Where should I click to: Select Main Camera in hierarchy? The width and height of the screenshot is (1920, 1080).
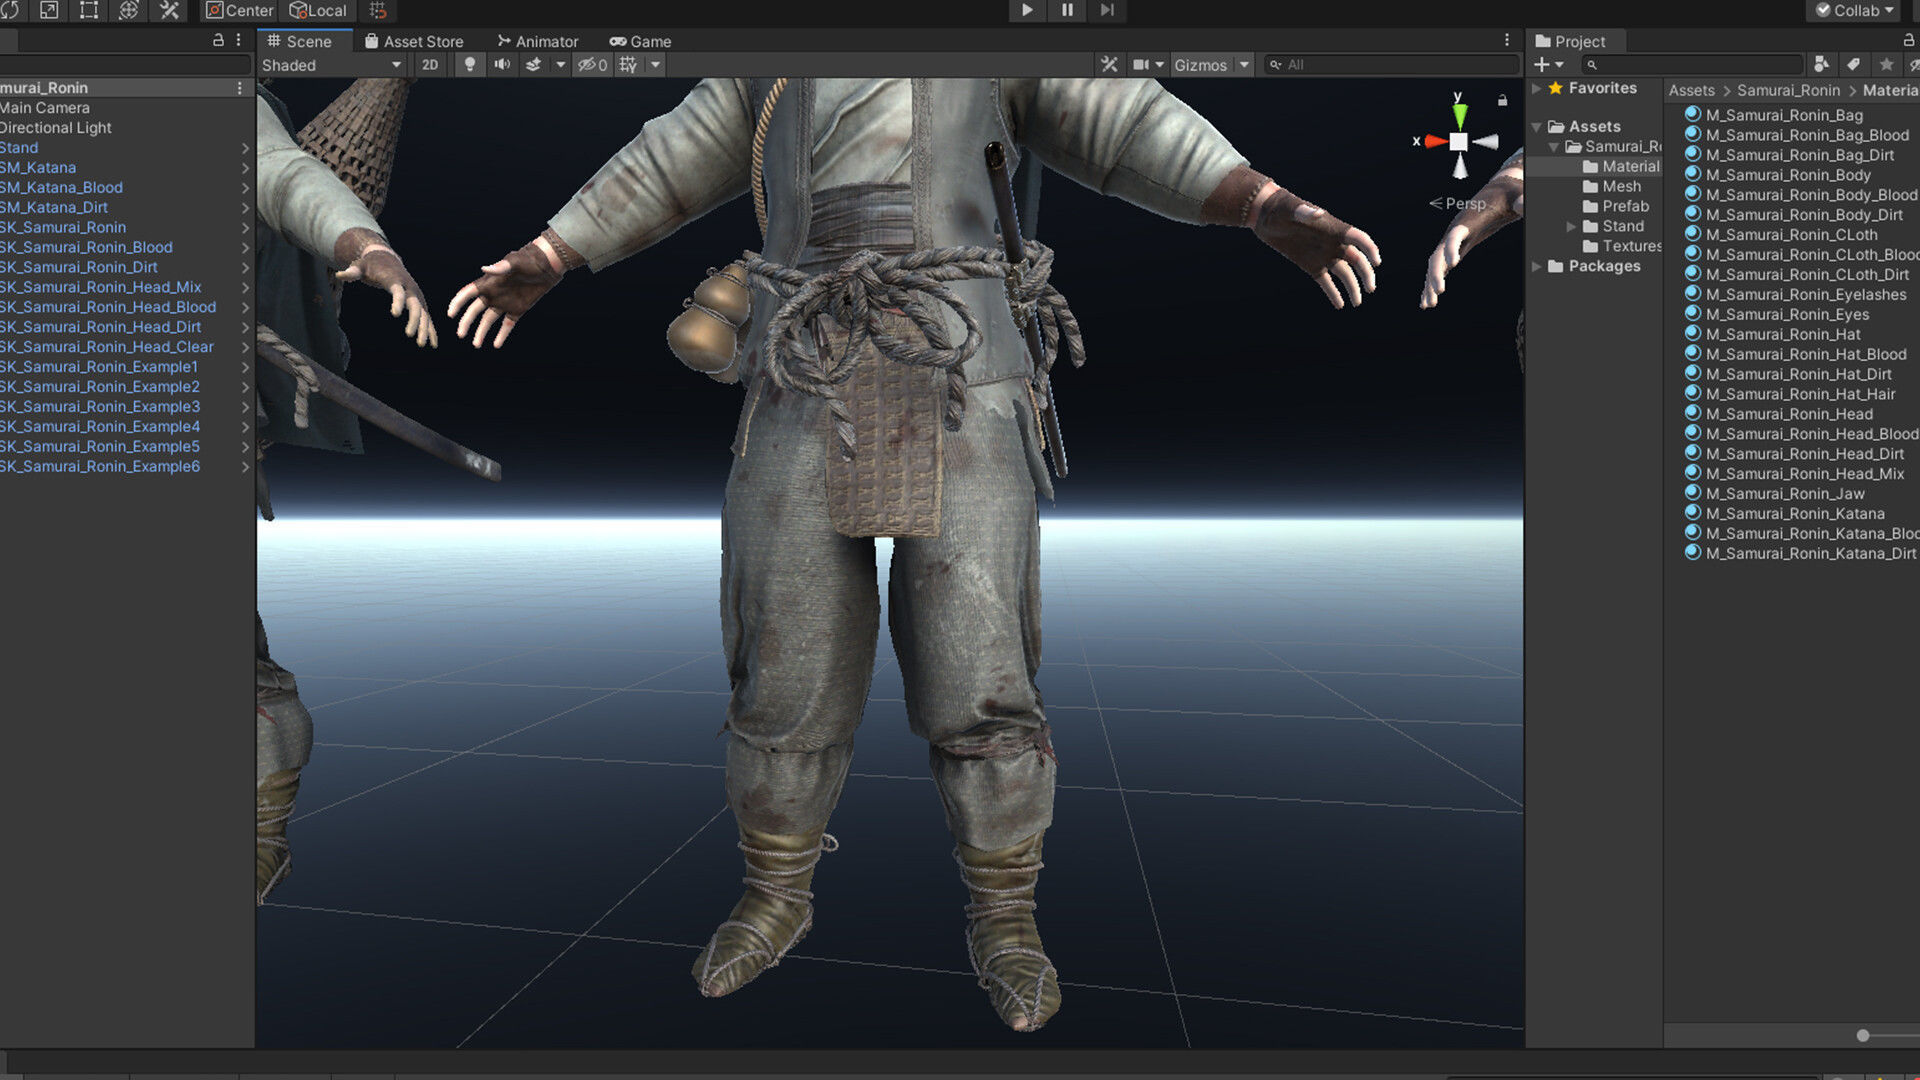[x=45, y=108]
